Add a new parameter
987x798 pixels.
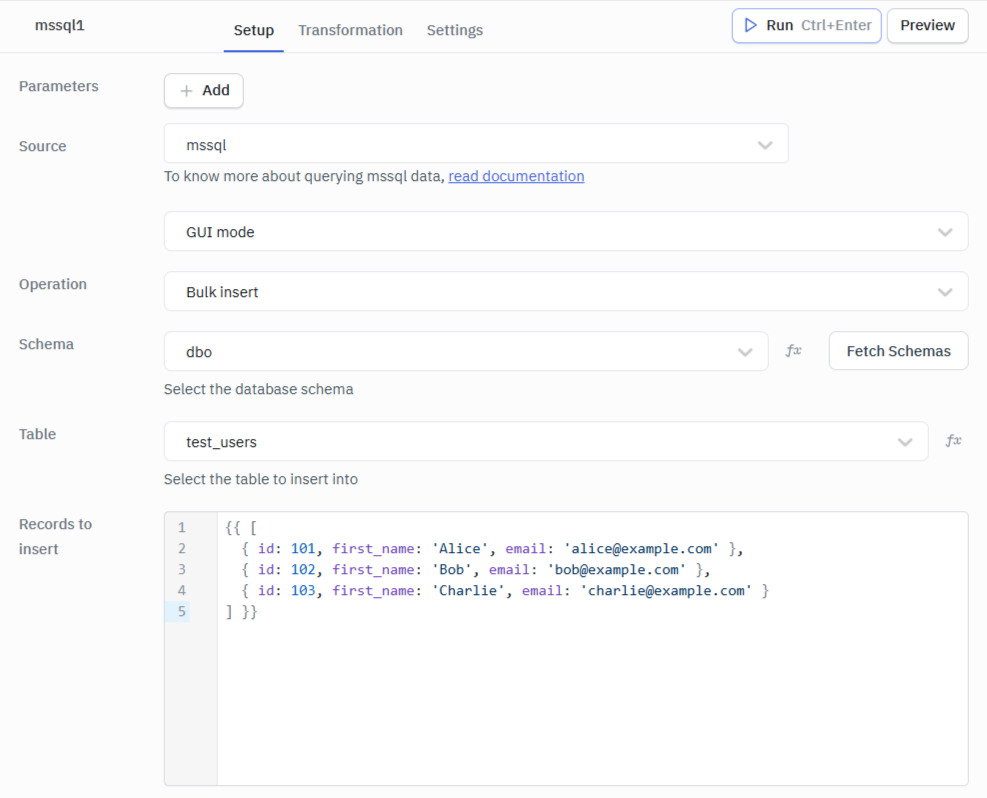coord(203,91)
